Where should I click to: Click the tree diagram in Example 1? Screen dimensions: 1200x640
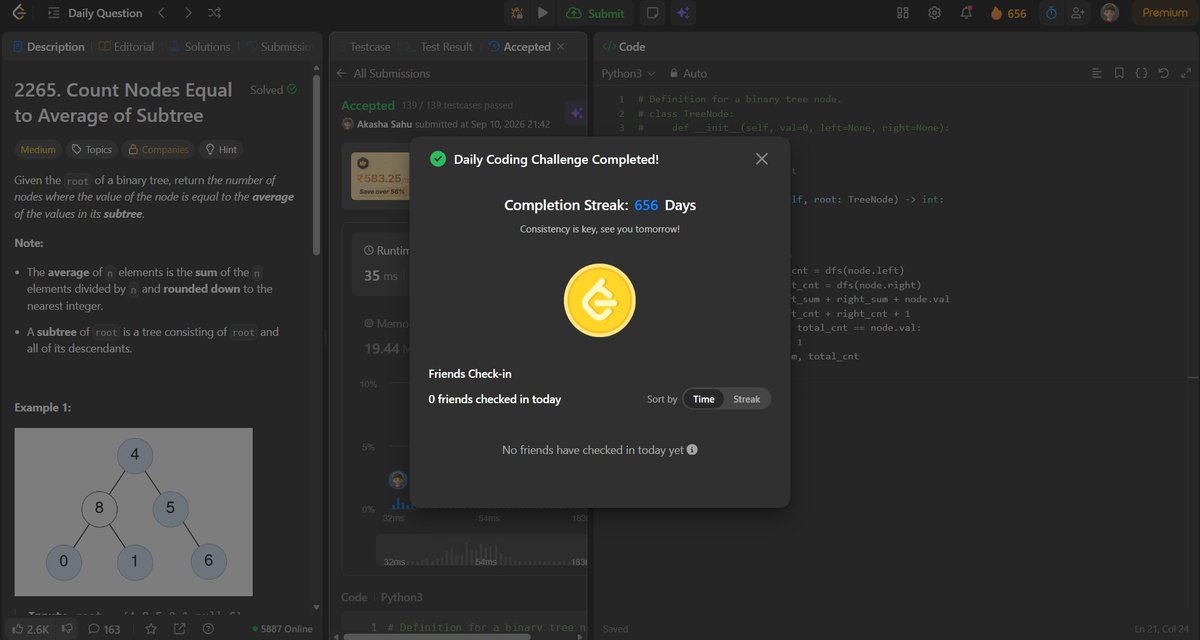click(133, 512)
